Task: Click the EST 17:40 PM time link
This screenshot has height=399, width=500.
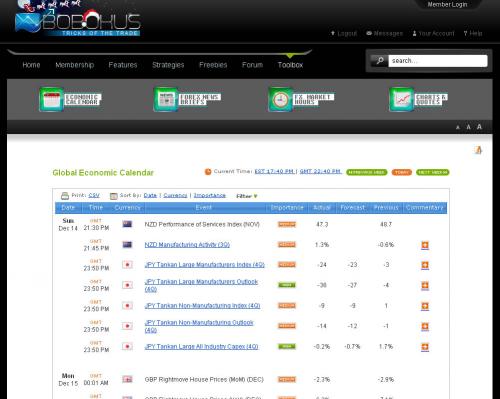Action: [274, 171]
